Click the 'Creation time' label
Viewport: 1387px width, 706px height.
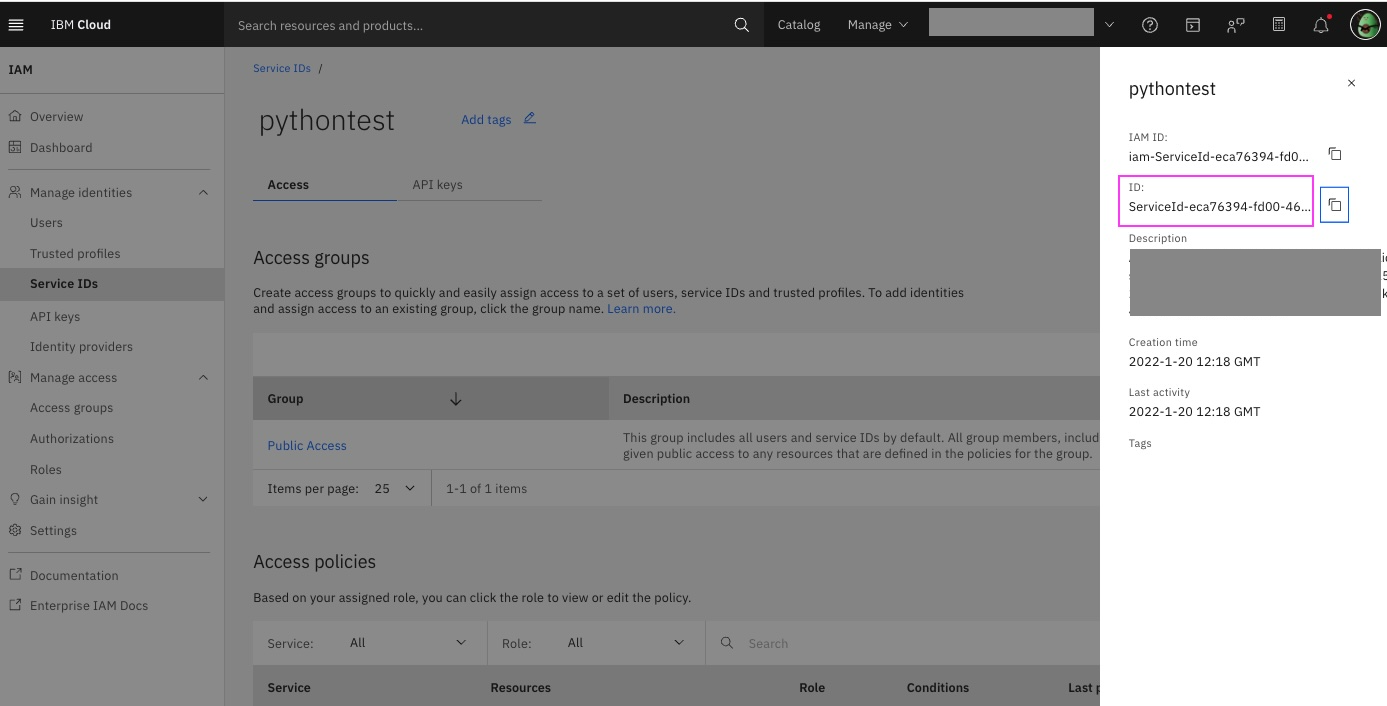point(1163,342)
